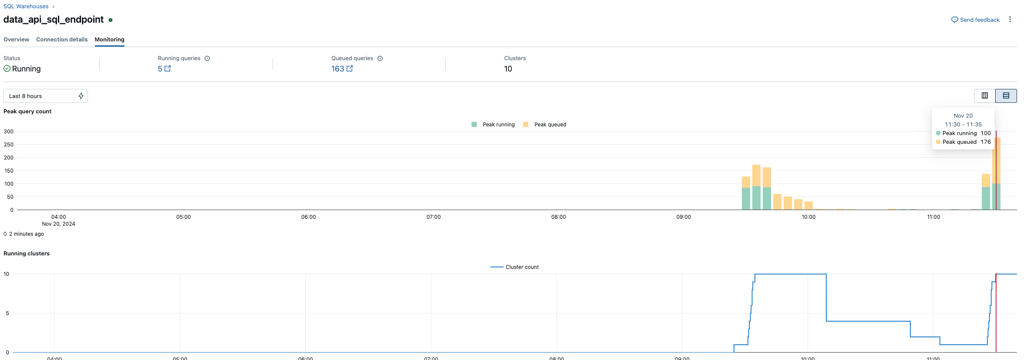The height and width of the screenshot is (360, 1024).
Task: Switch to side-by-side column chart layout
Action: tap(984, 96)
